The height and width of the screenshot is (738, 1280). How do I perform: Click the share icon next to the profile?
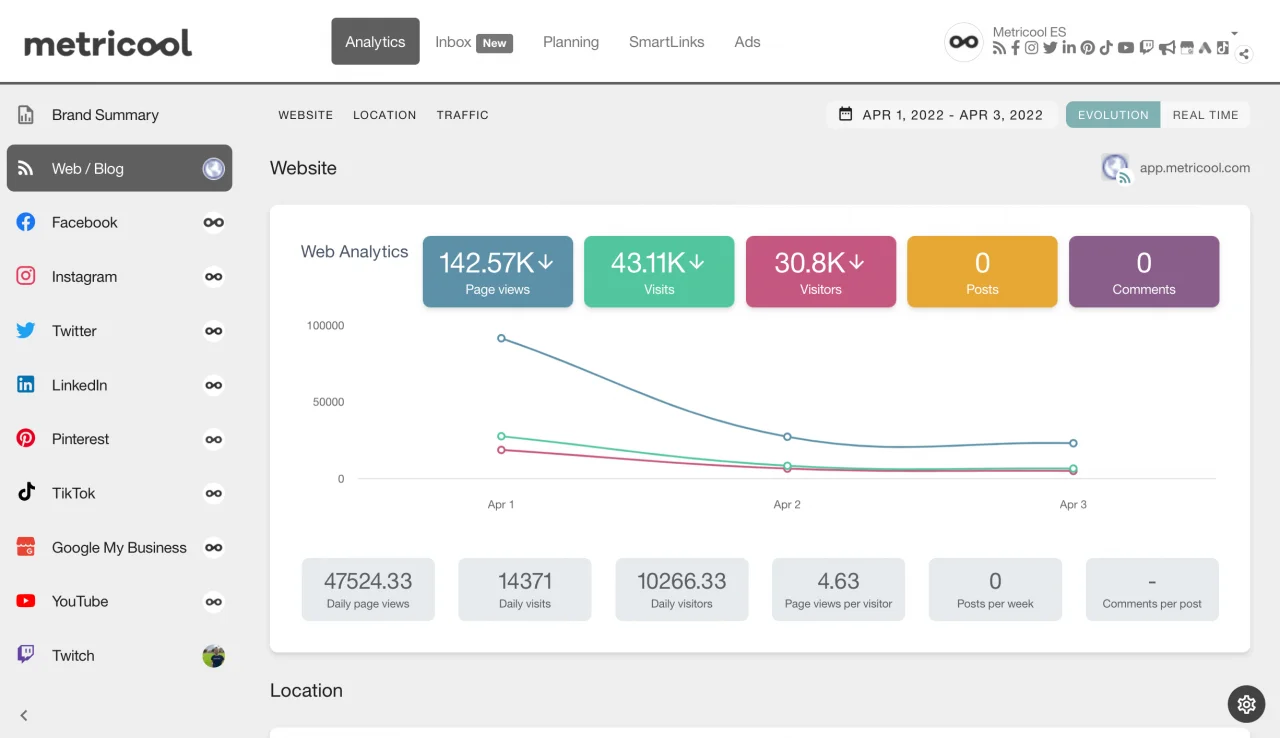1243,54
